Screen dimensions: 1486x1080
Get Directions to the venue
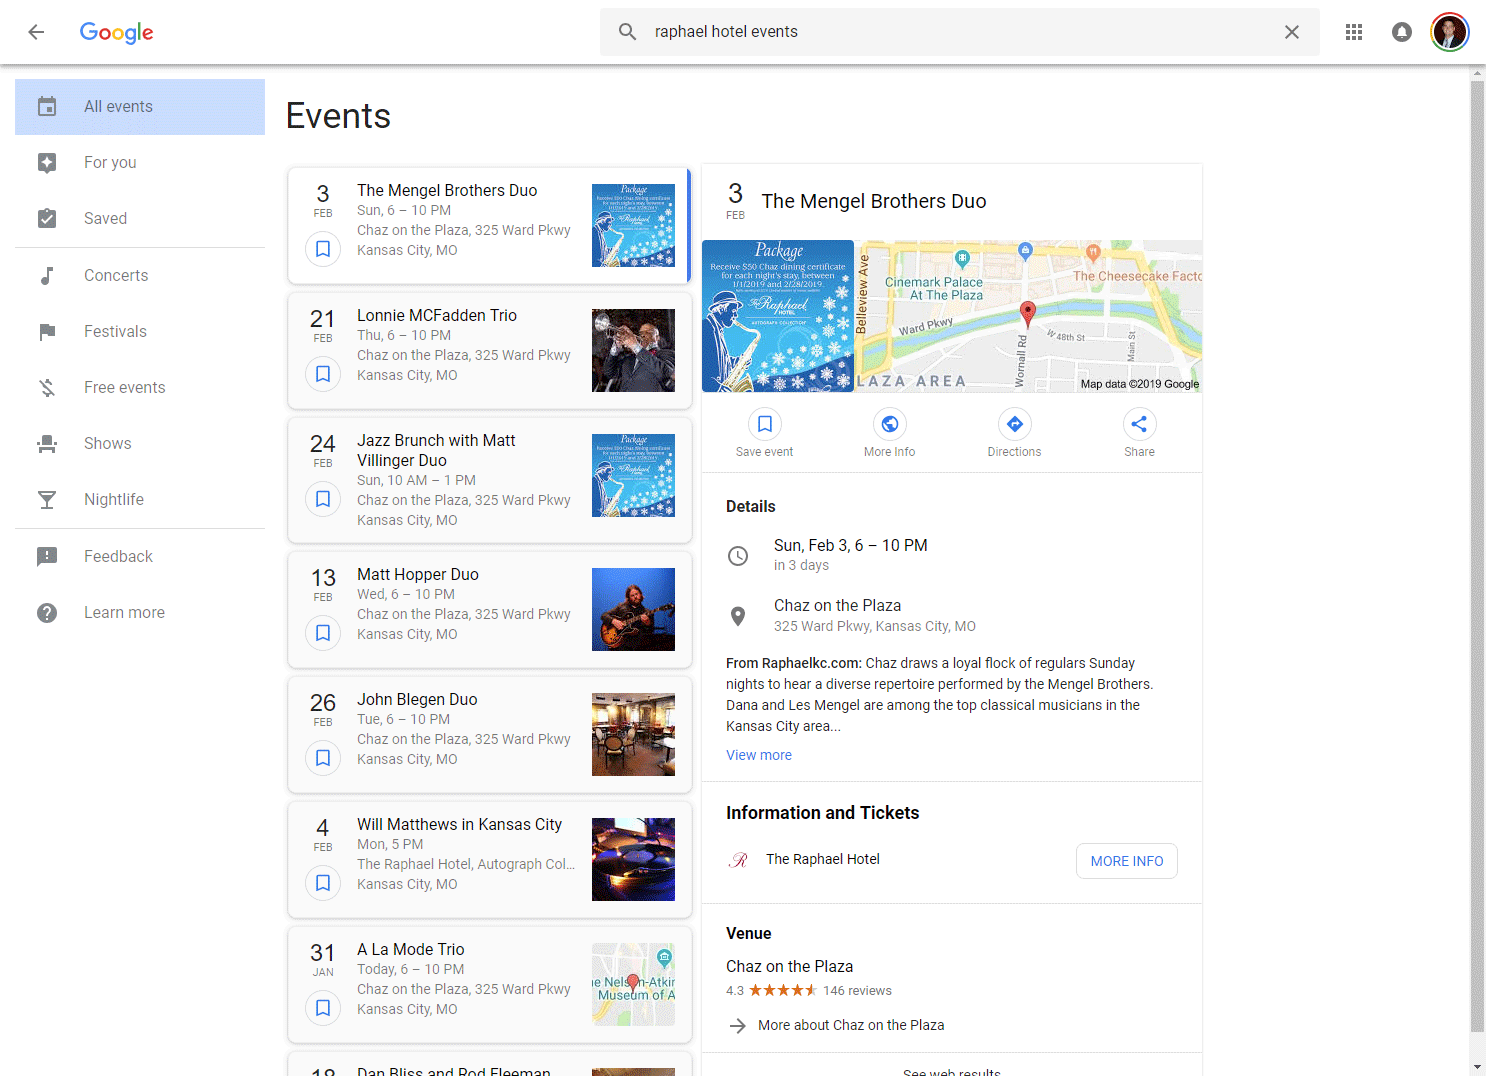click(x=1015, y=424)
